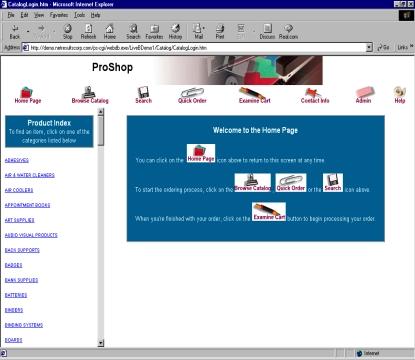Open Browse Catalog from the navigation bar
Viewport: 415px width, 360px height.
[x=90, y=95]
